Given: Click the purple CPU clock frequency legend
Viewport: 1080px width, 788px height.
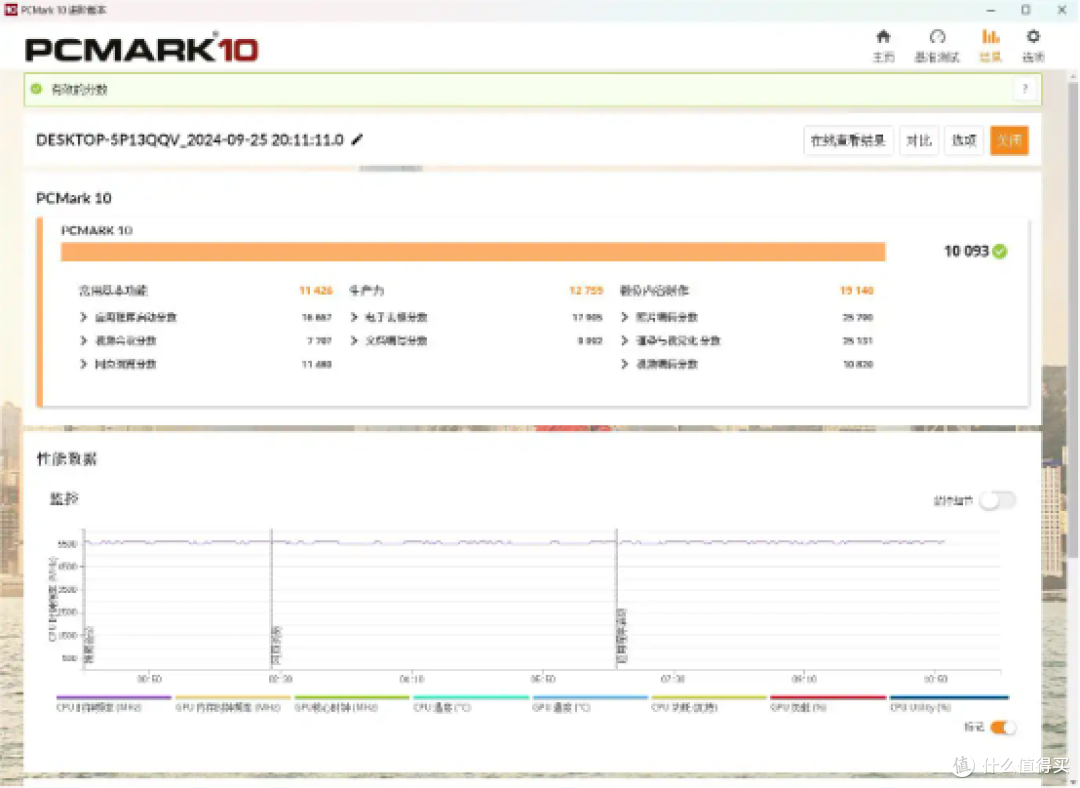Looking at the screenshot, I should (114, 703).
